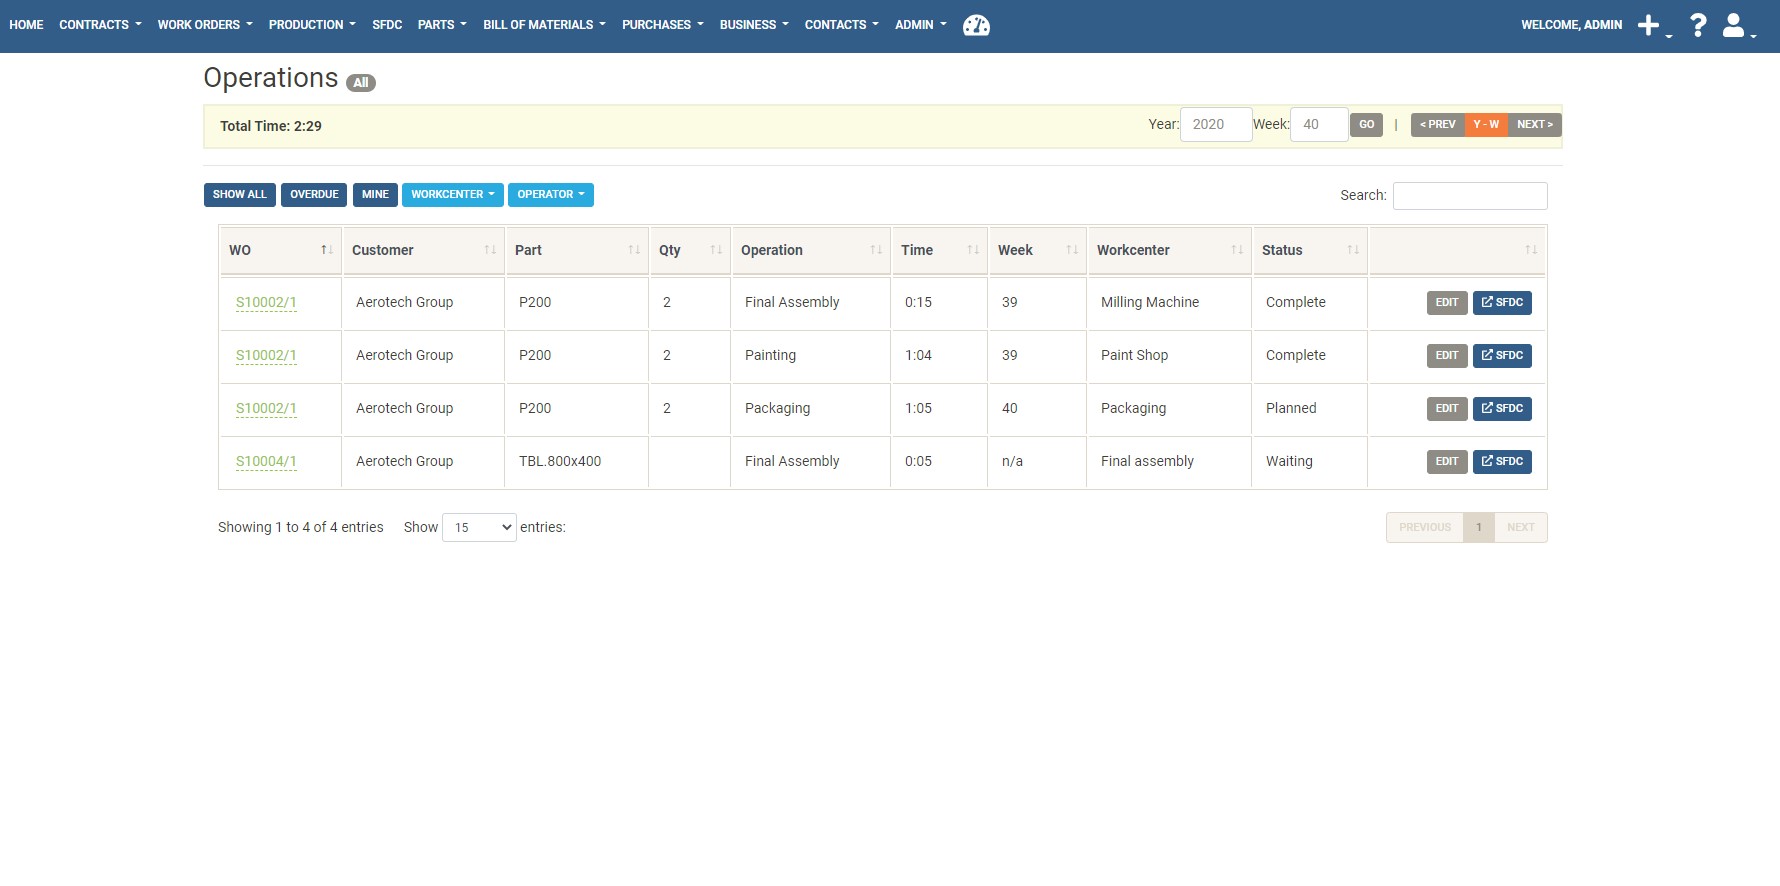Screen dimensions: 1780x886
Task: Click the Go button
Action: tap(1366, 125)
